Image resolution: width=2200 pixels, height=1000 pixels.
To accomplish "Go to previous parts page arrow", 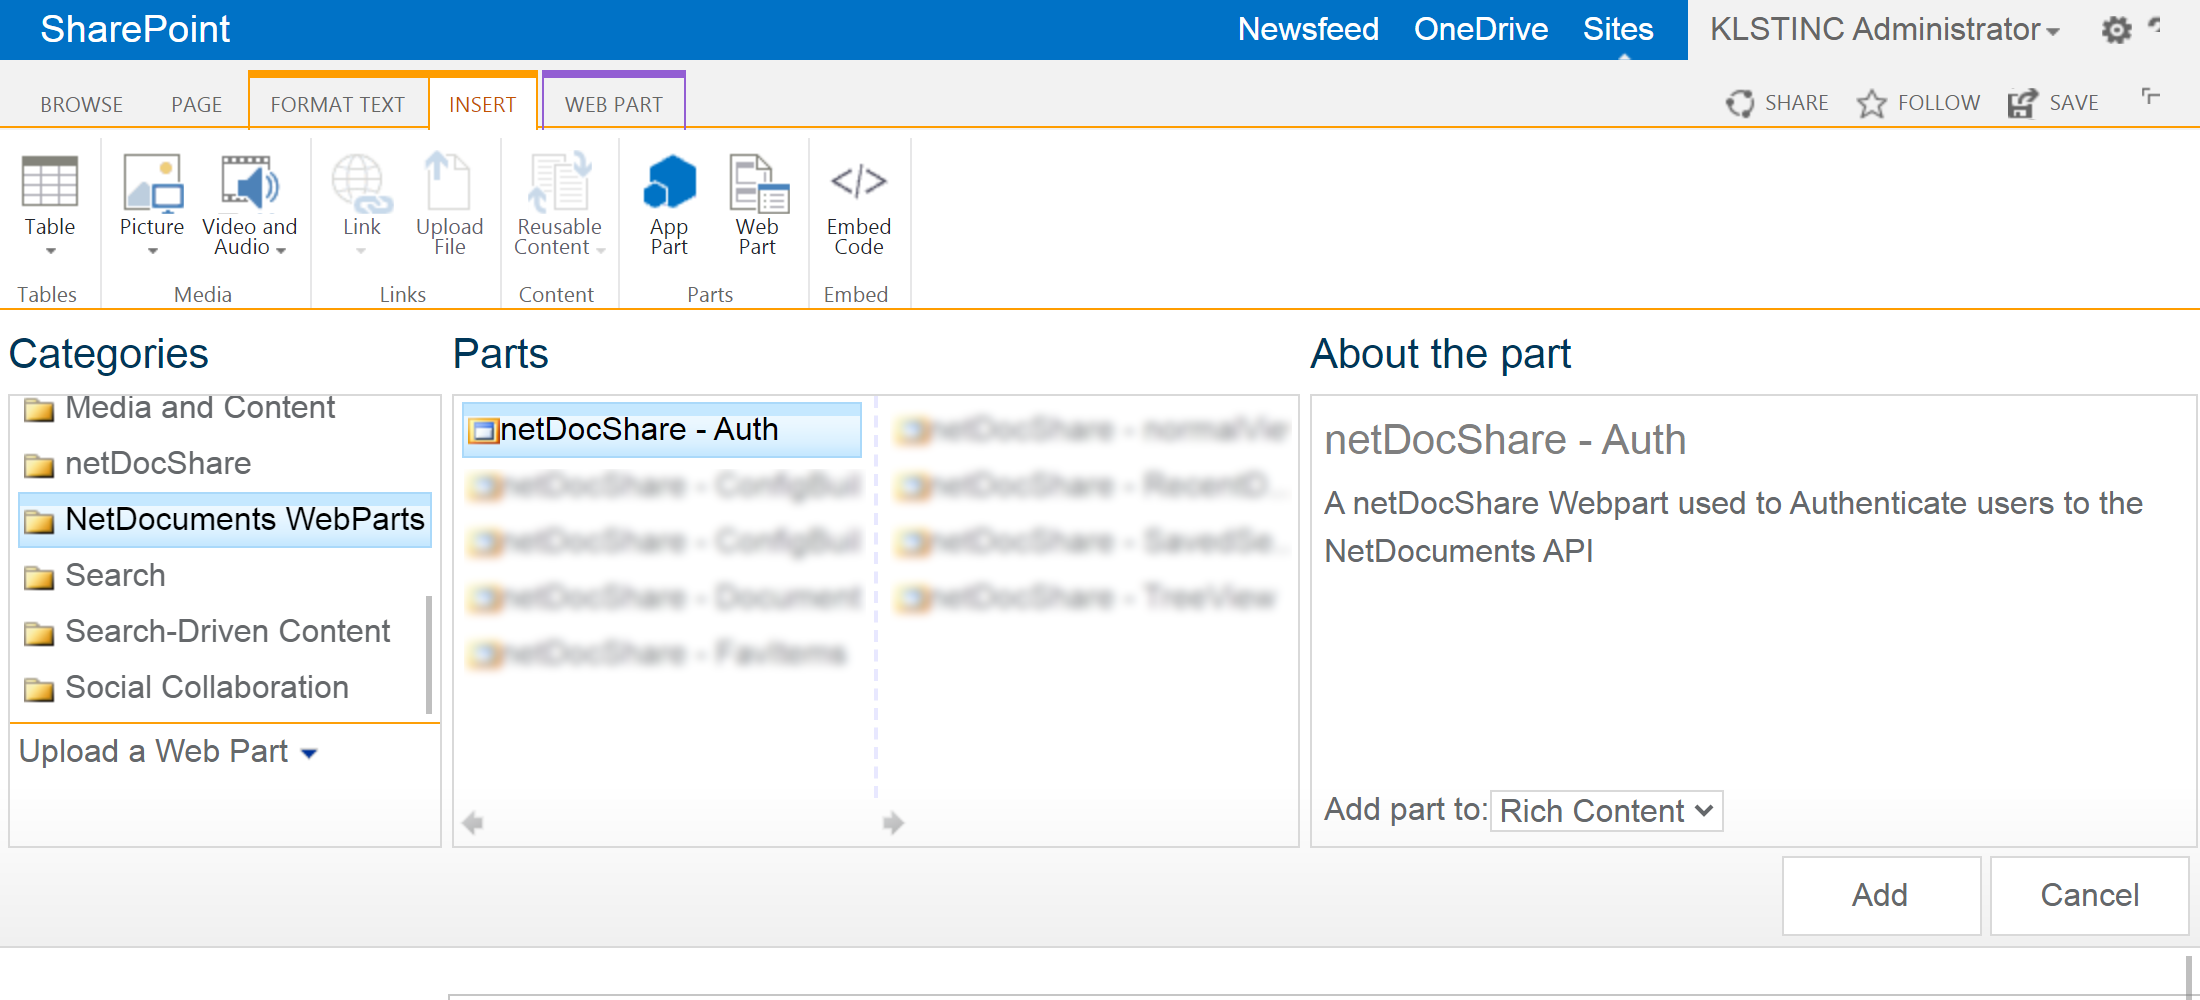I will [473, 823].
